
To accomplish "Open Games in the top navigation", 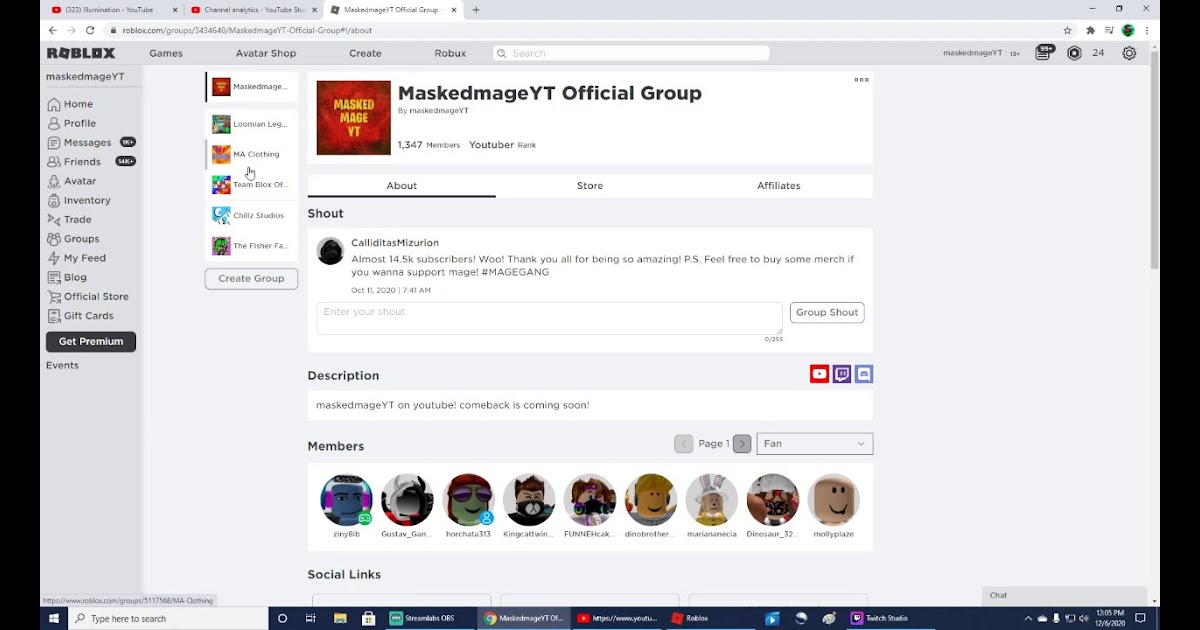I will tap(166, 53).
